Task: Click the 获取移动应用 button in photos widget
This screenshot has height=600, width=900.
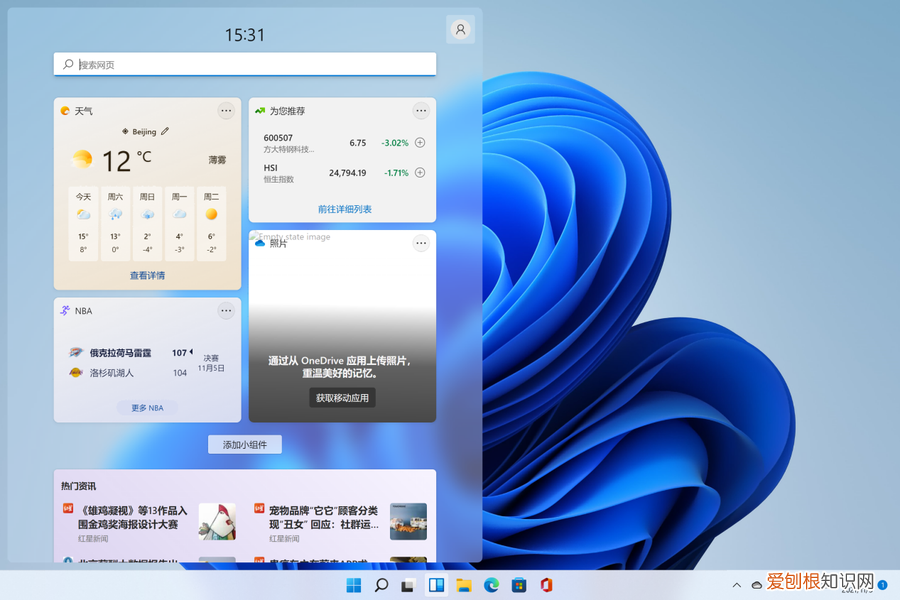Action: (341, 397)
